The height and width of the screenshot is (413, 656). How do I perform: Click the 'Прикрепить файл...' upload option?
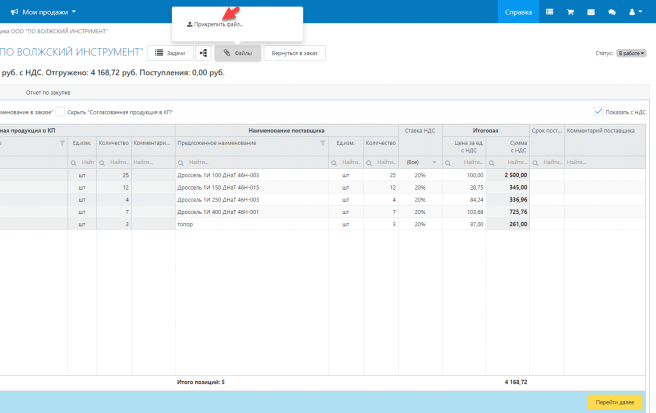[x=215, y=24]
